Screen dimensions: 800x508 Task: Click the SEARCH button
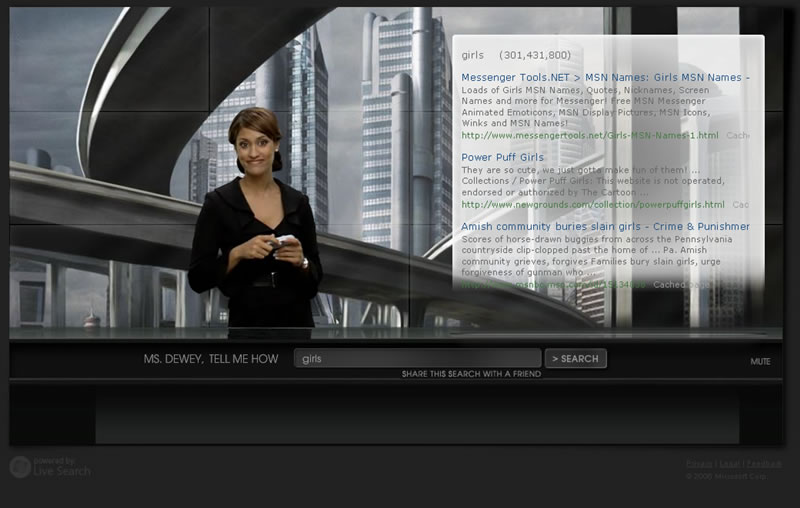pos(576,359)
